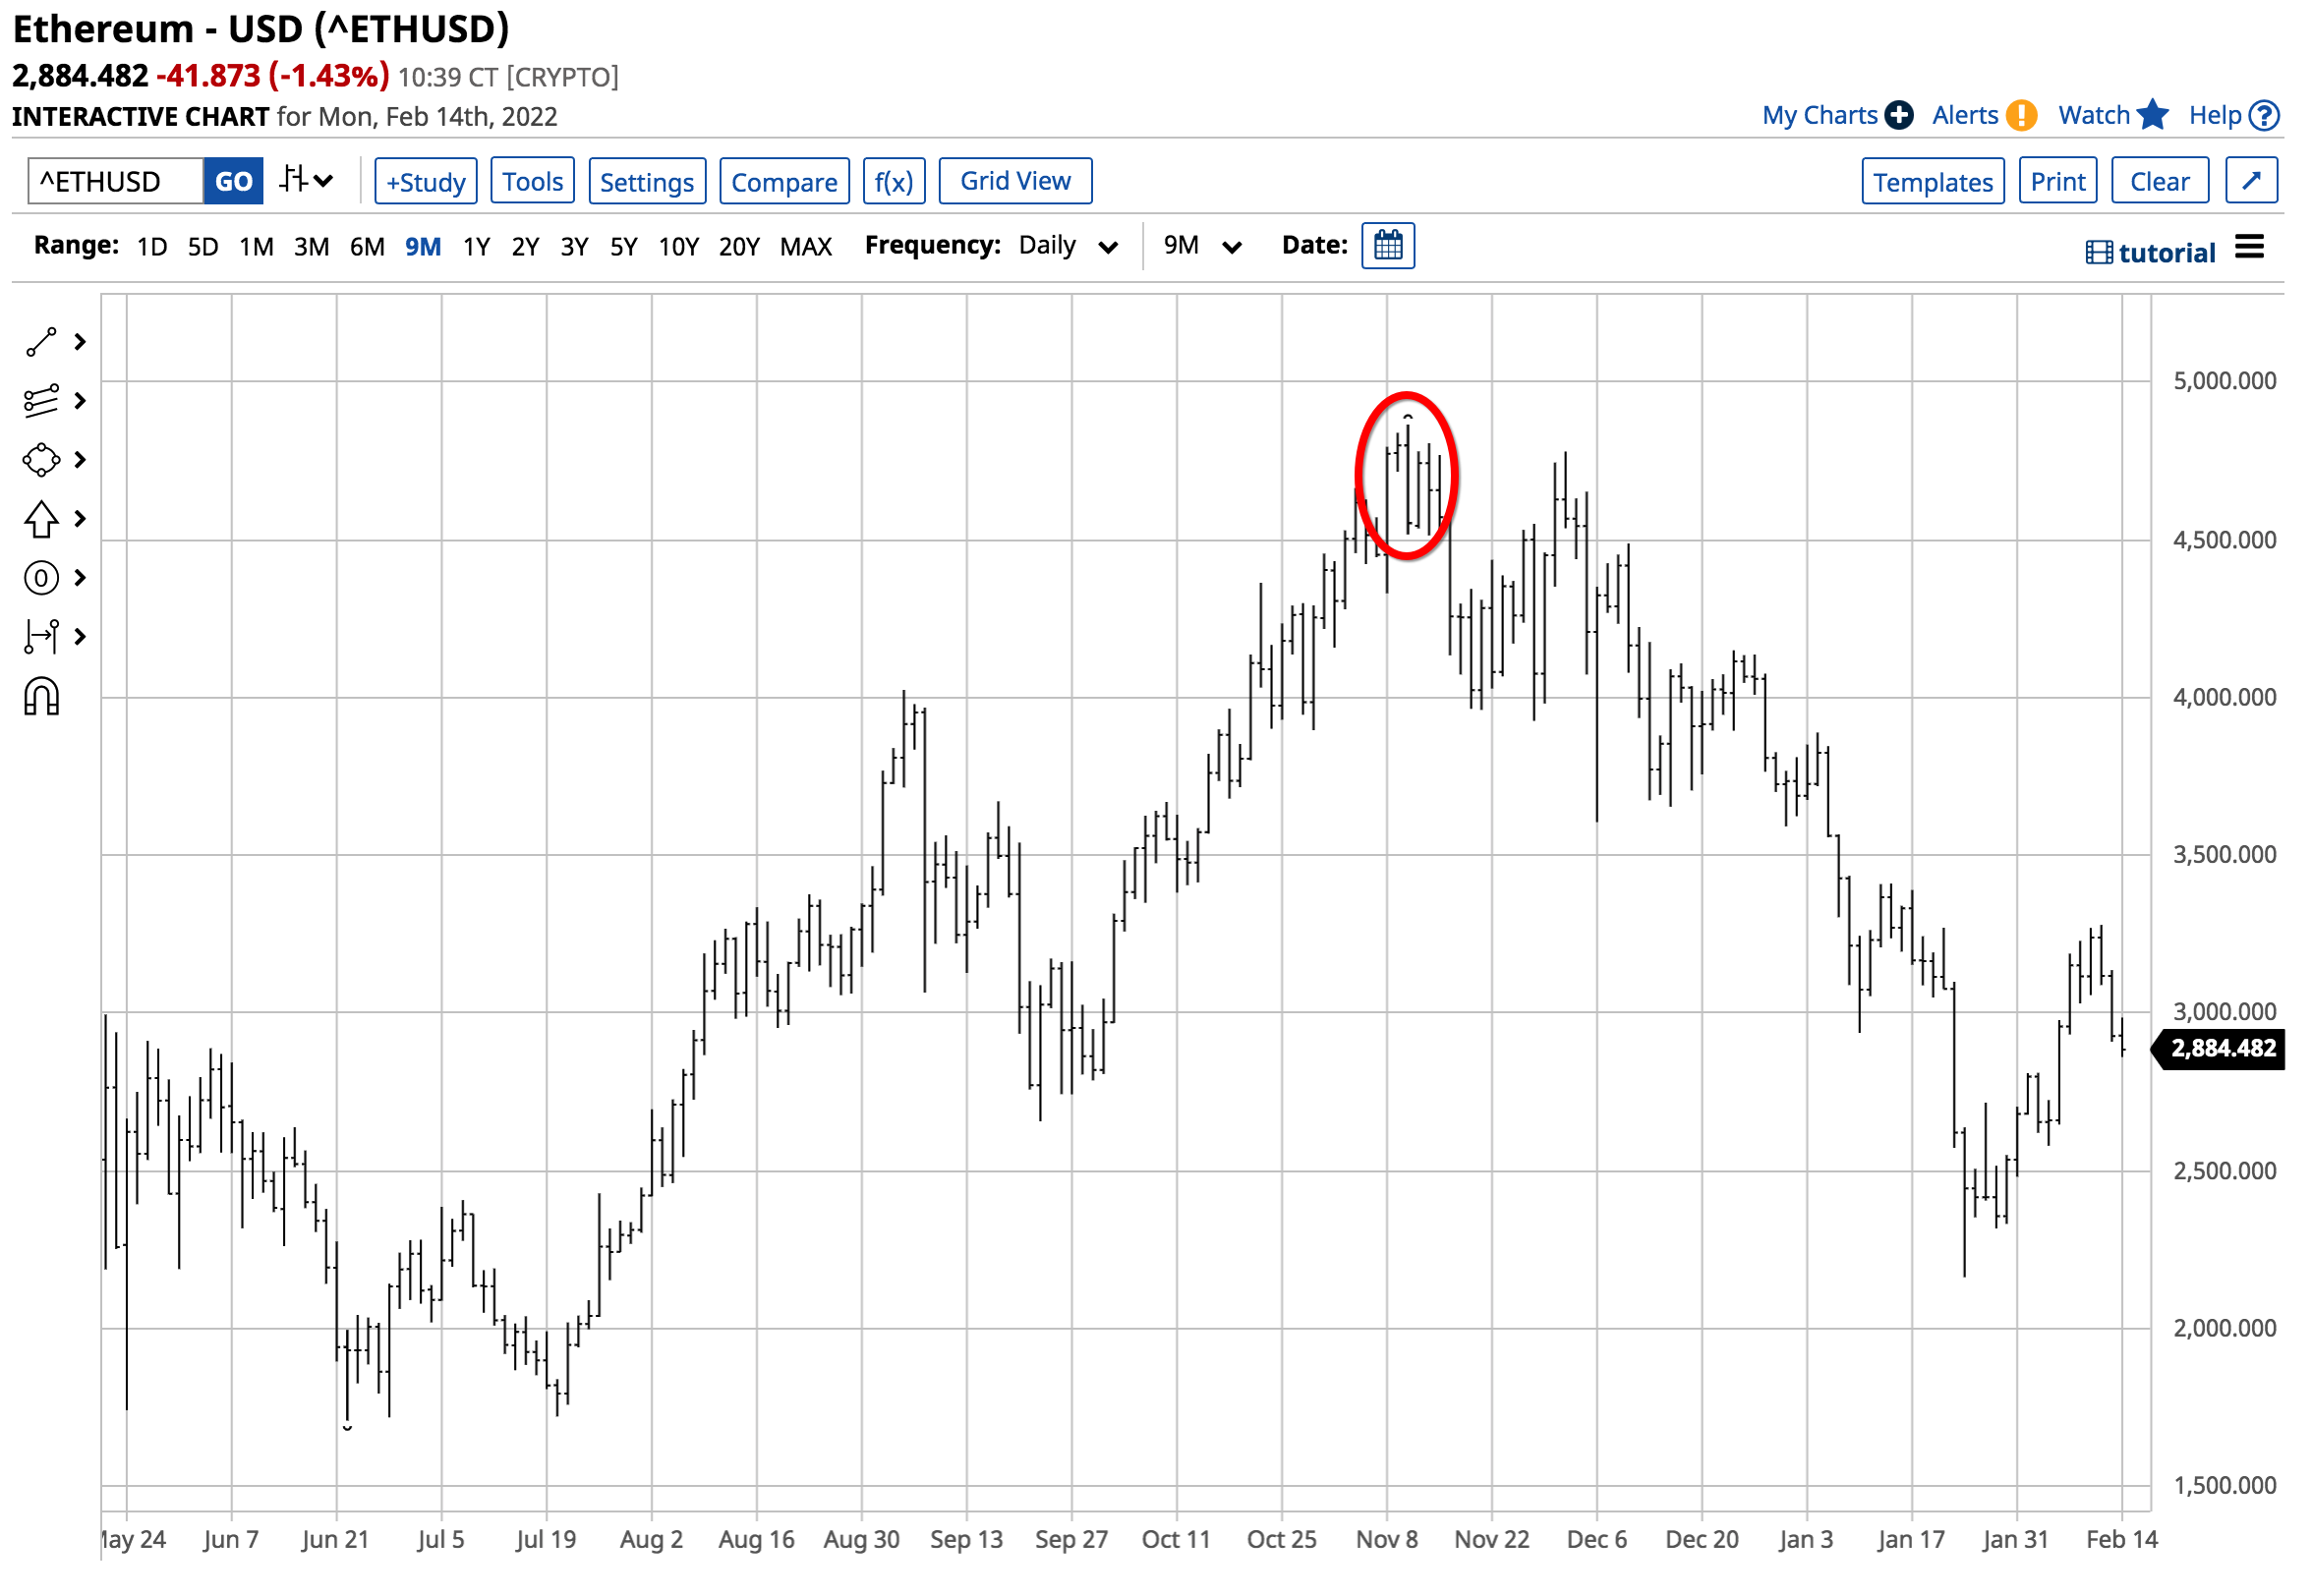Select the 9M range
Screen dimensions: 2312x1596
click(423, 246)
